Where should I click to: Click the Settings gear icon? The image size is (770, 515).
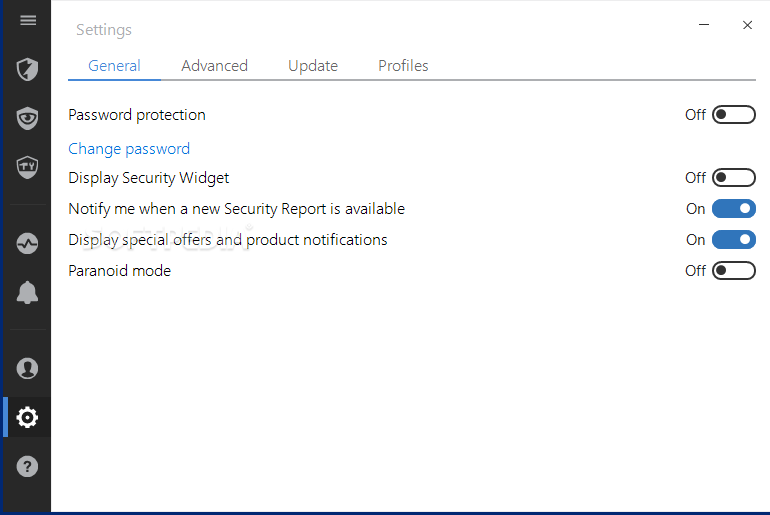point(28,417)
